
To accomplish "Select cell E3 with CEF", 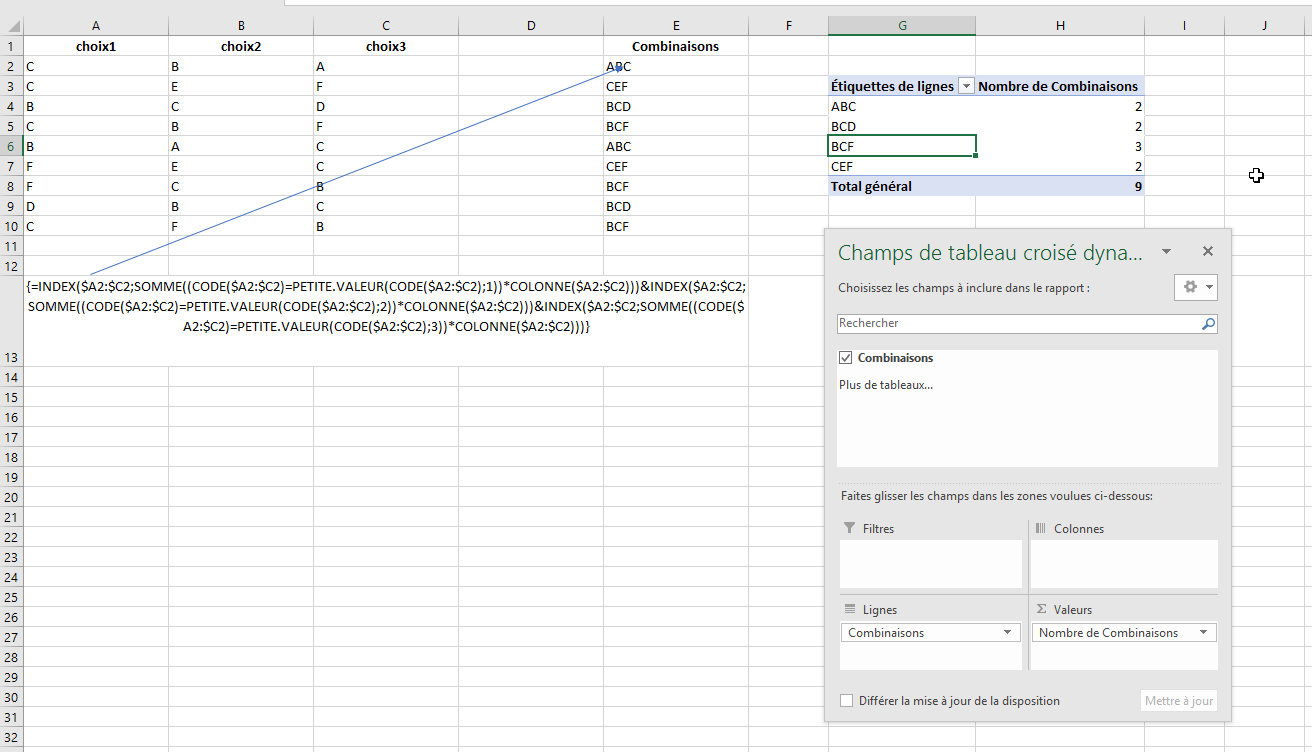I will [x=676, y=86].
